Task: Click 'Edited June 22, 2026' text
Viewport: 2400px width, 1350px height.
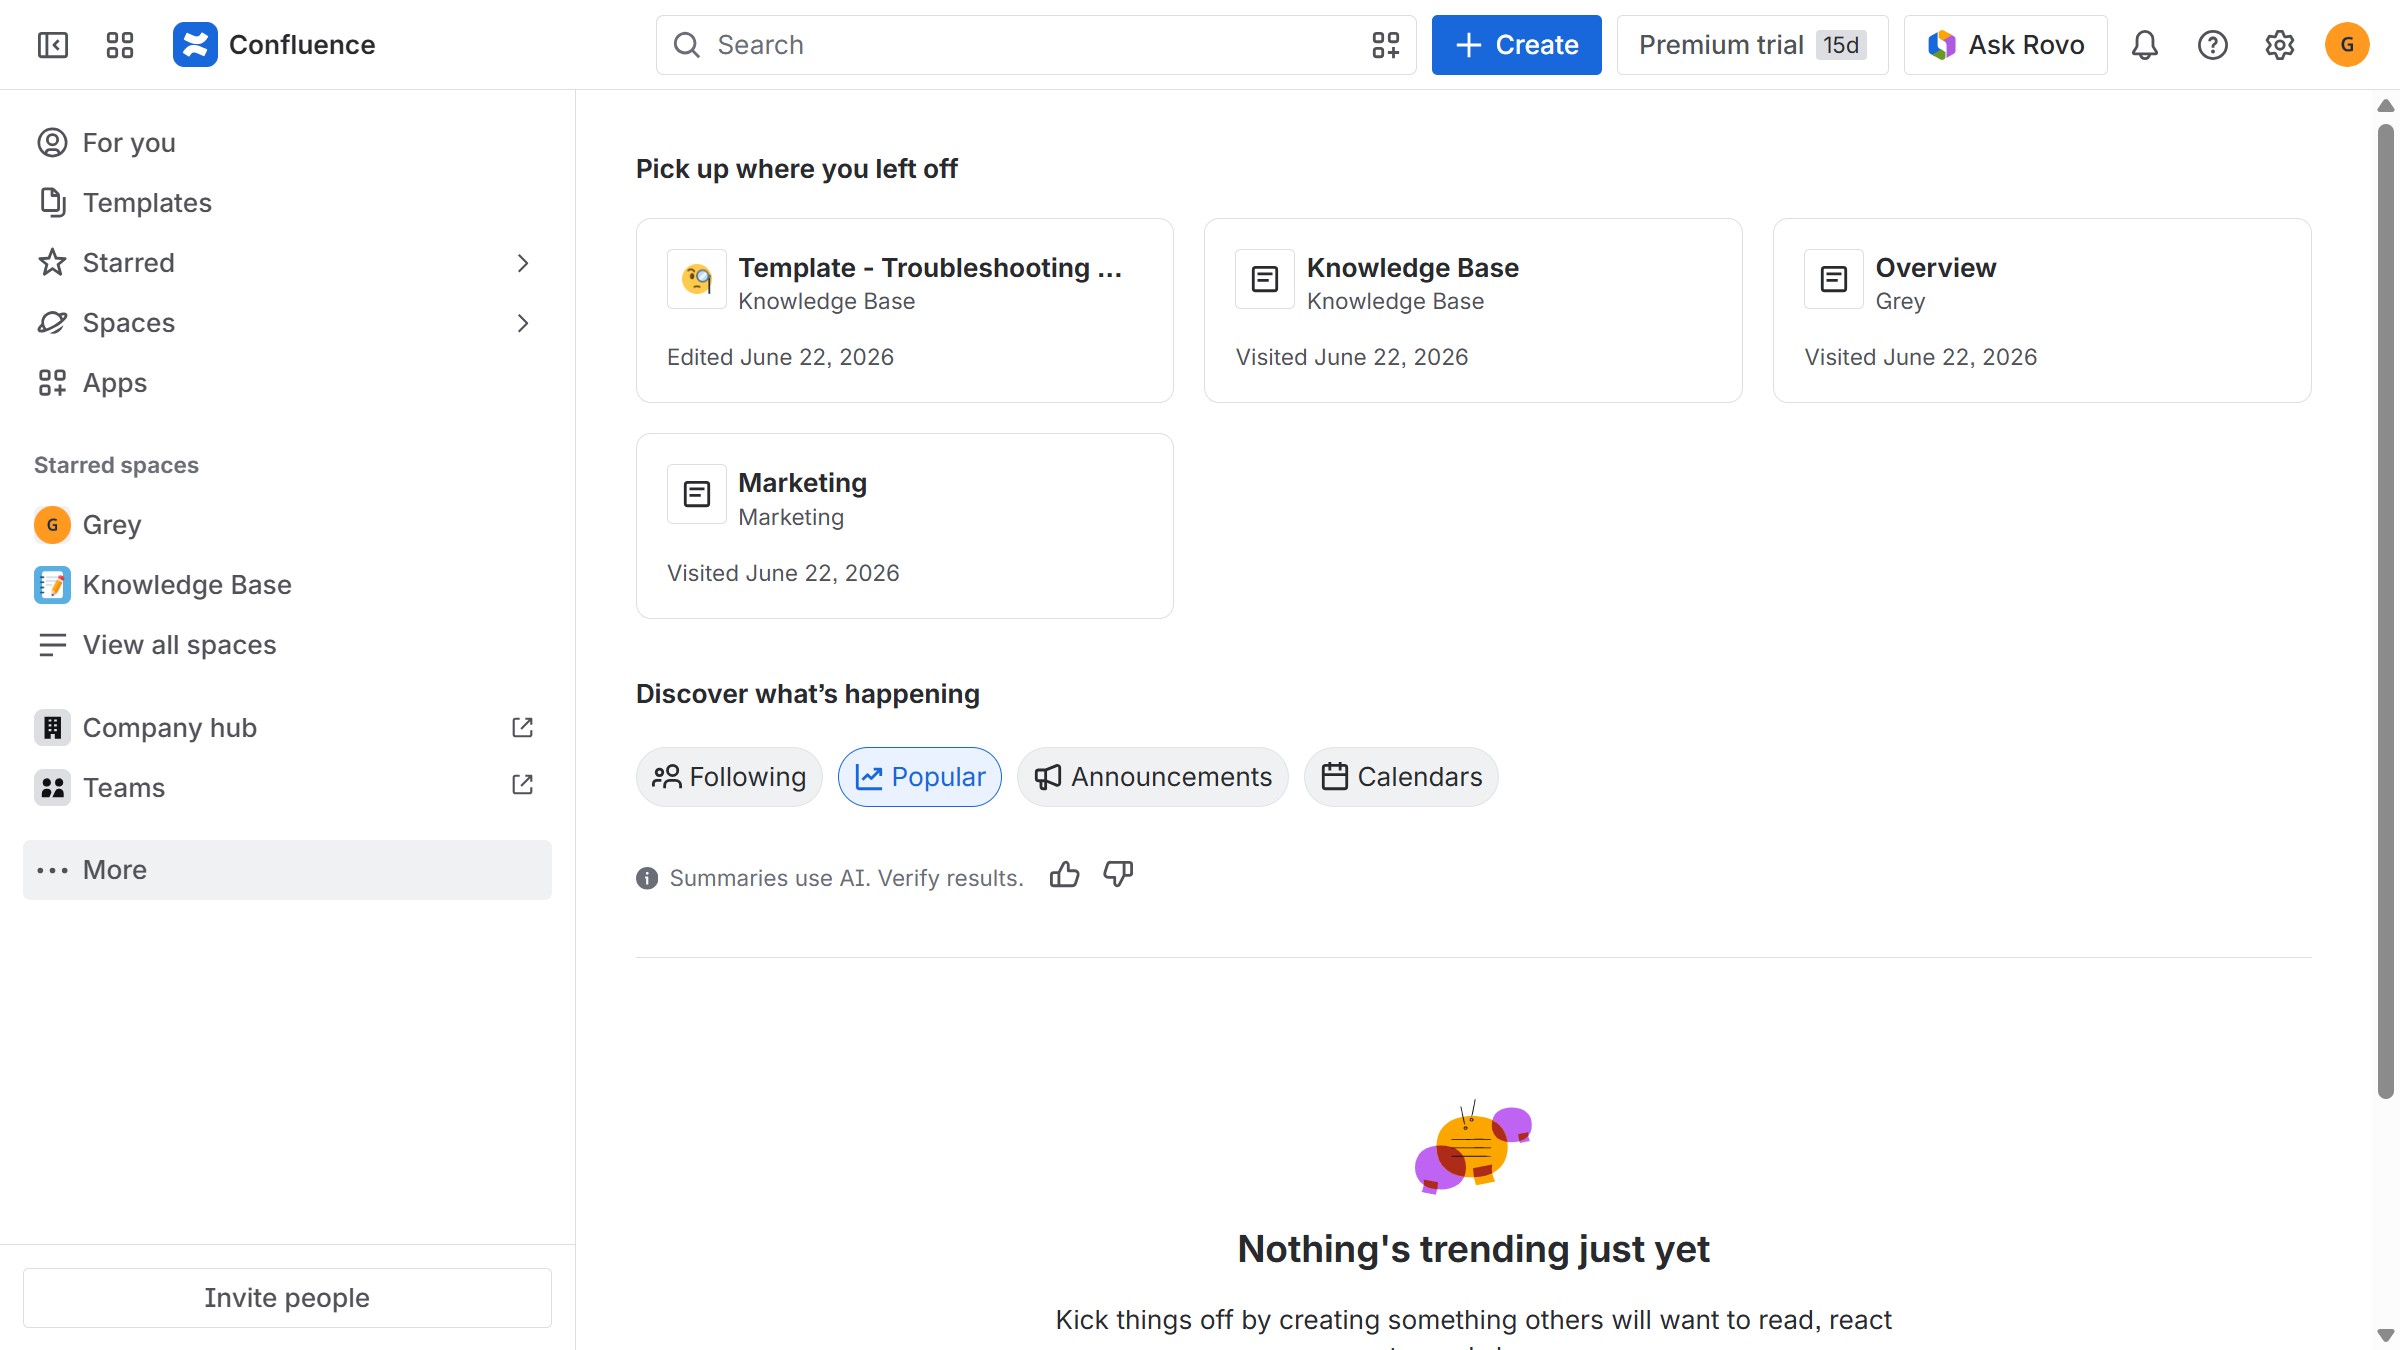Action: tap(780, 358)
